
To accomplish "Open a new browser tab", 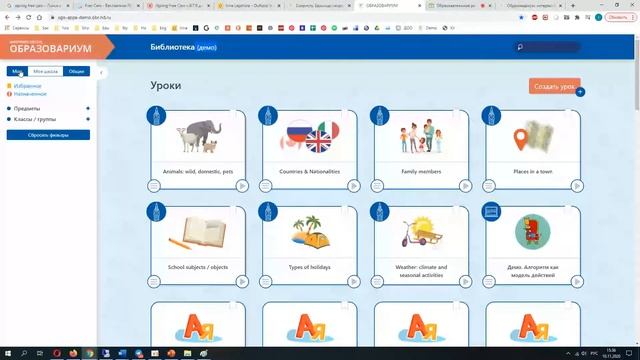I will 573,6.
